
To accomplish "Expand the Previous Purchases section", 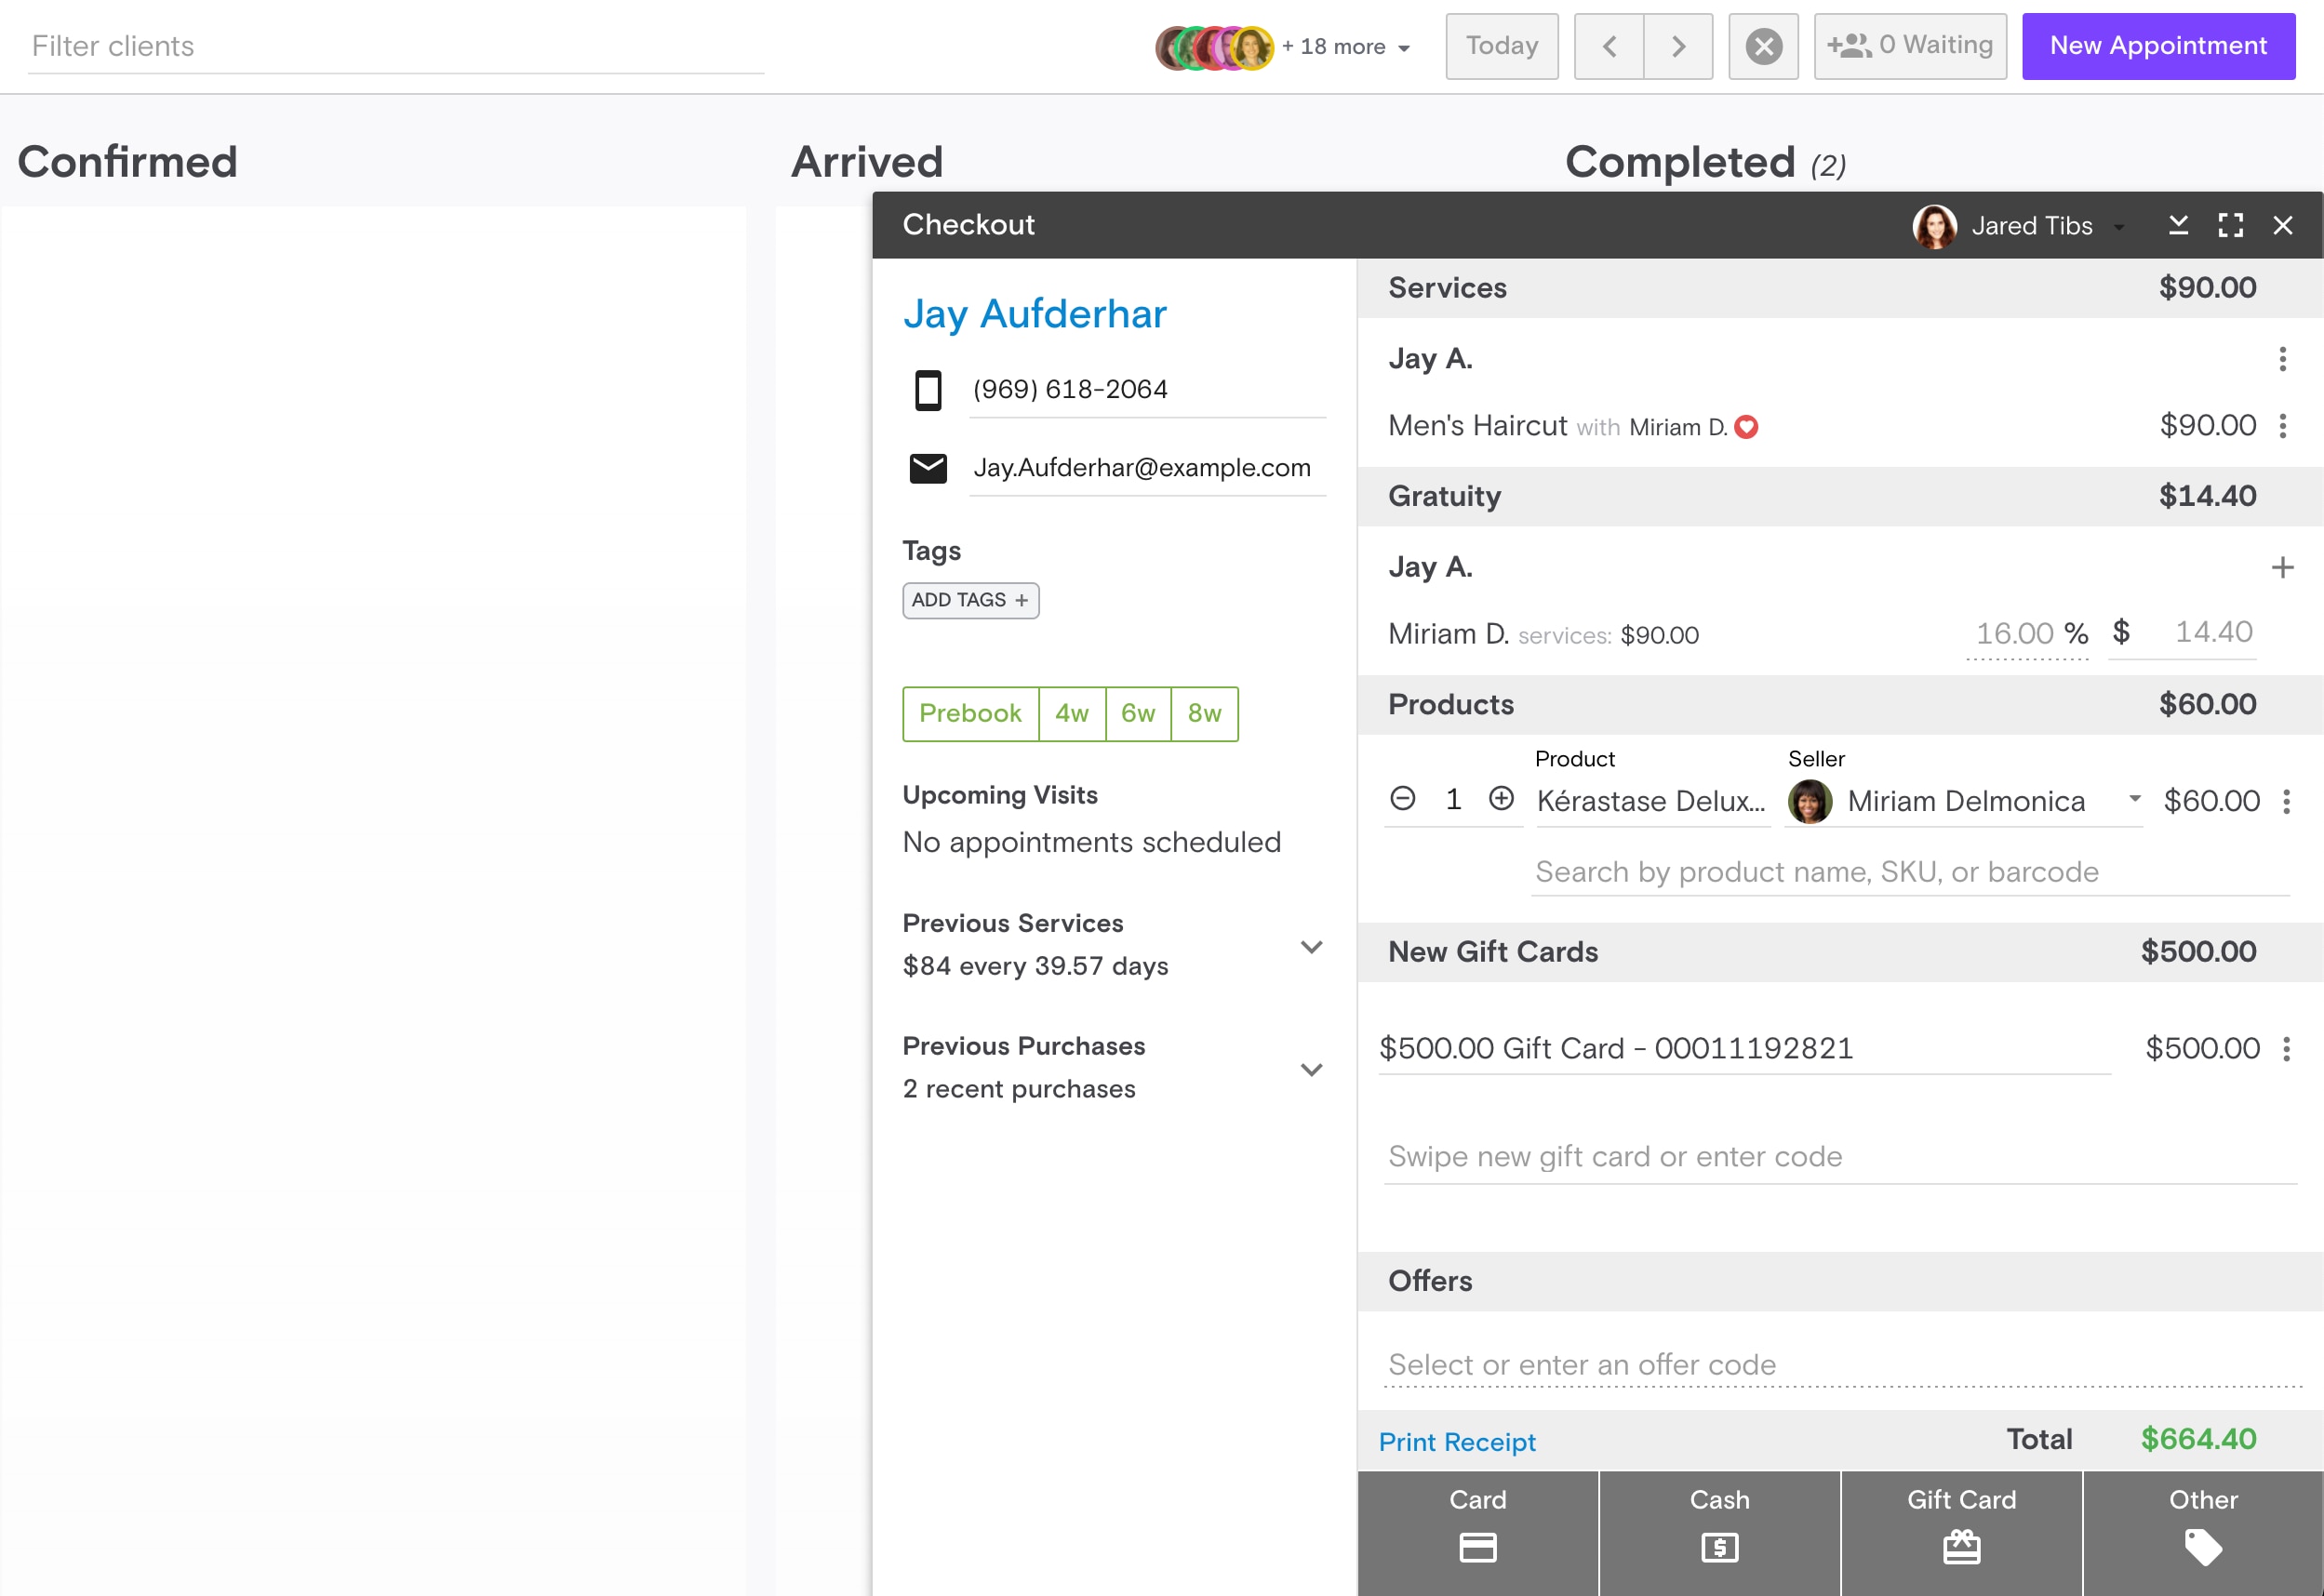I will (x=1311, y=1070).
